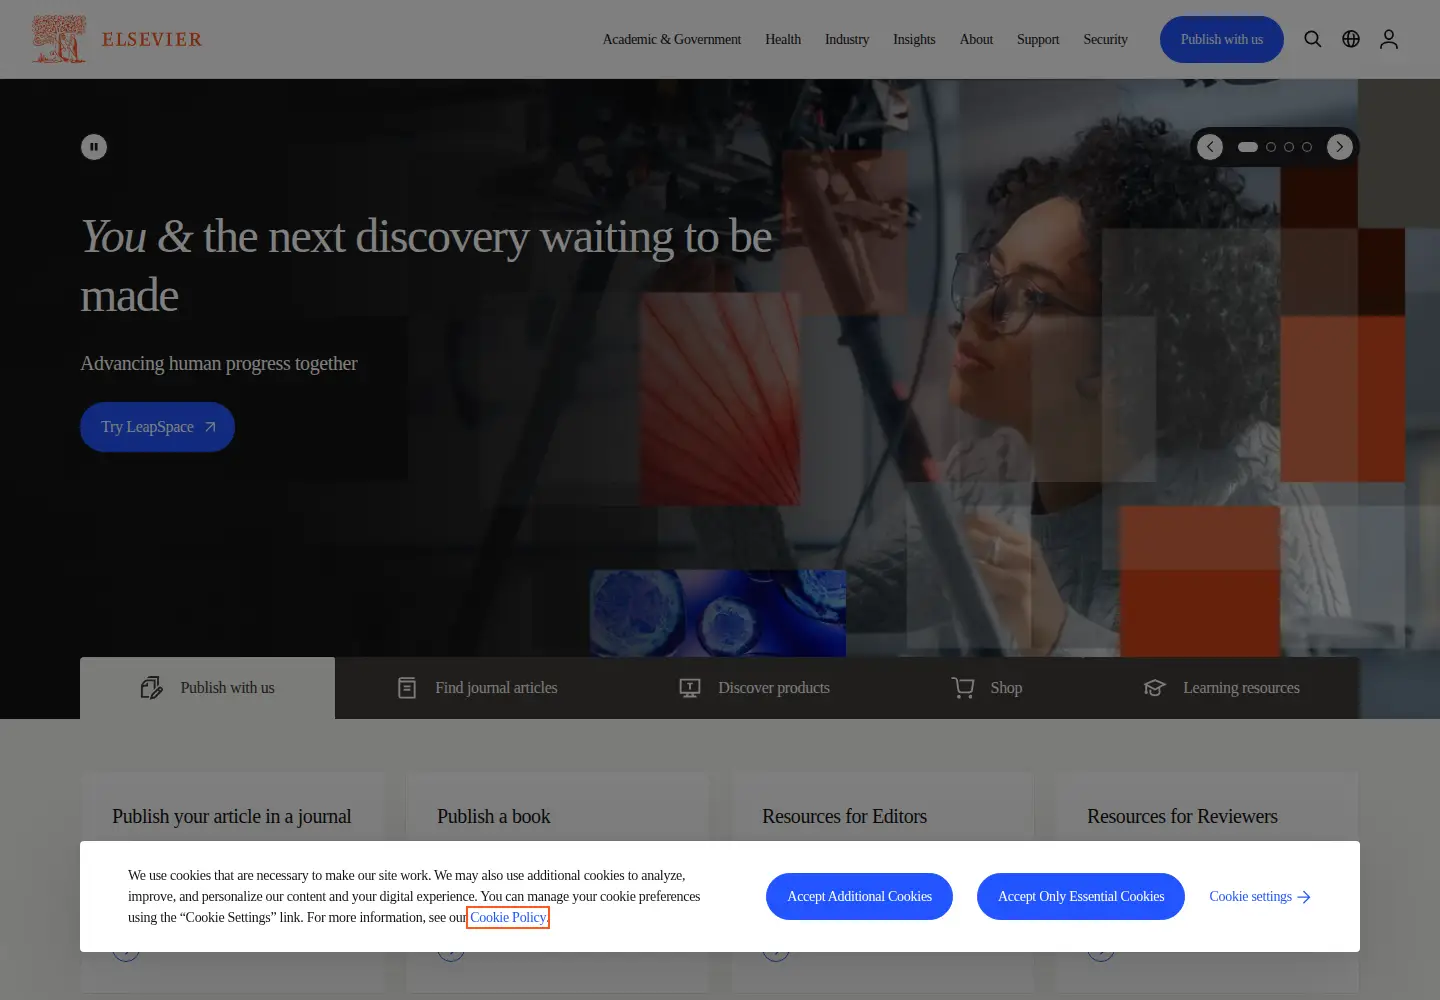Click Resources for Editors card heading

pyautogui.click(x=844, y=816)
